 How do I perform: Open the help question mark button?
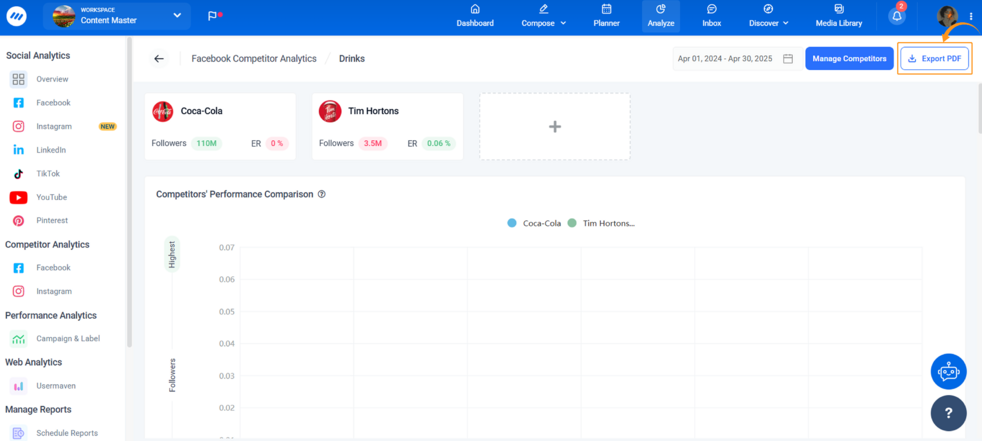click(949, 413)
